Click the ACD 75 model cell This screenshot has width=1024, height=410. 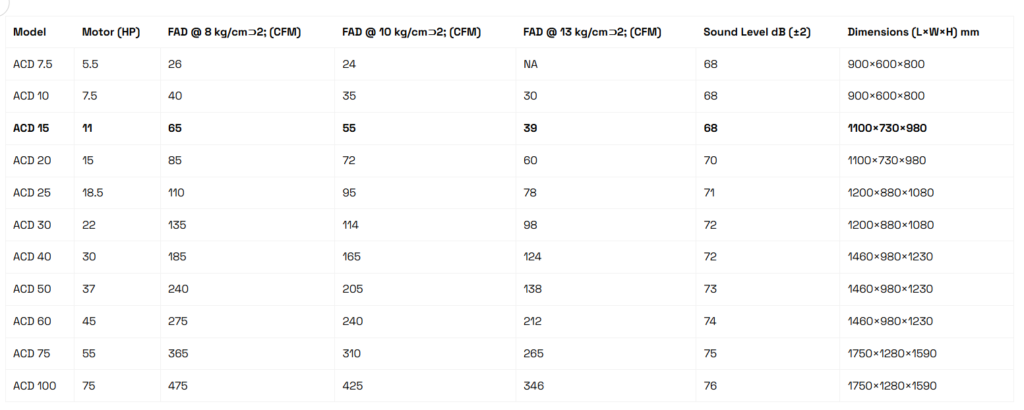pos(29,353)
